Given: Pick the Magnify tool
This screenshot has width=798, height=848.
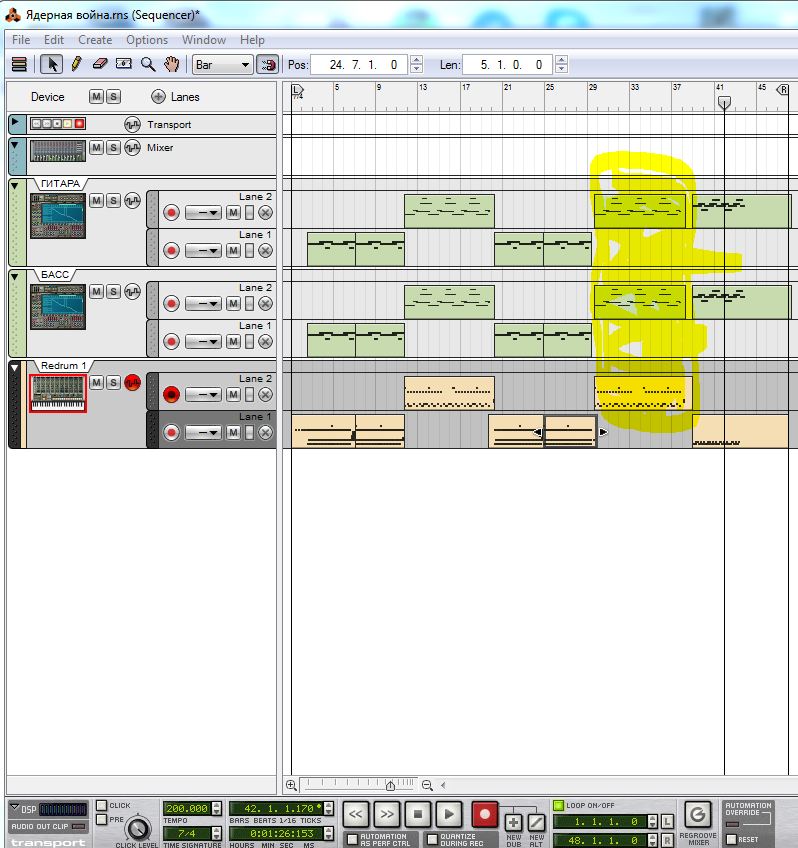Looking at the screenshot, I should point(148,64).
